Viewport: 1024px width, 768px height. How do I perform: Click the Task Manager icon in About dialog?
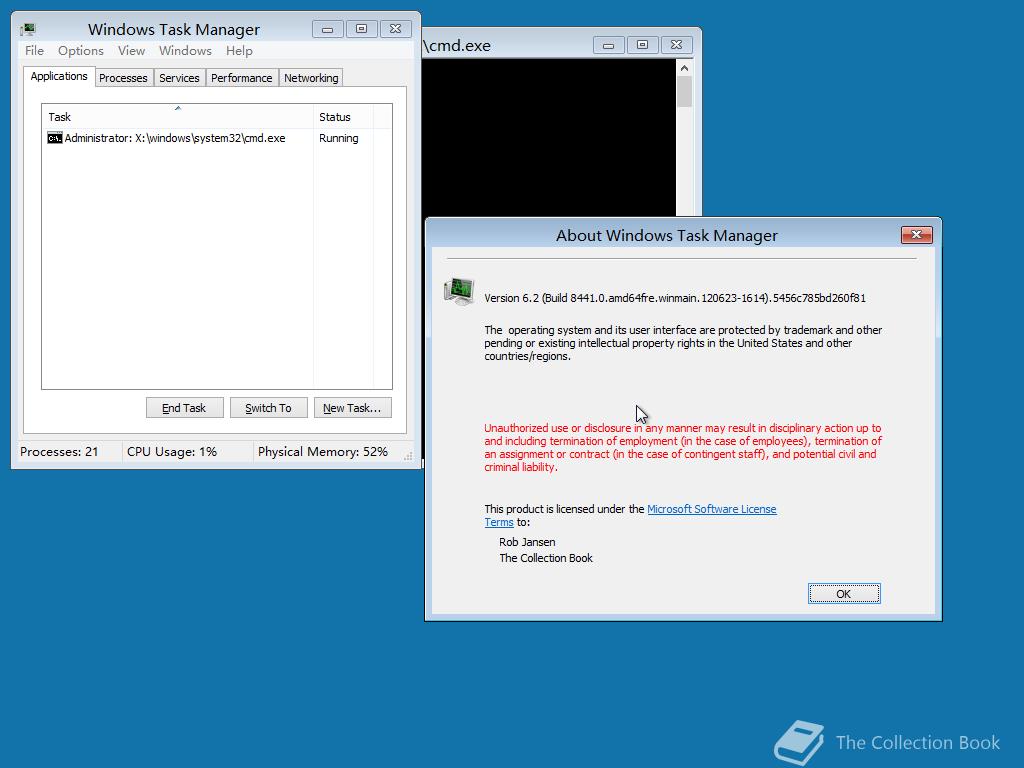point(459,291)
